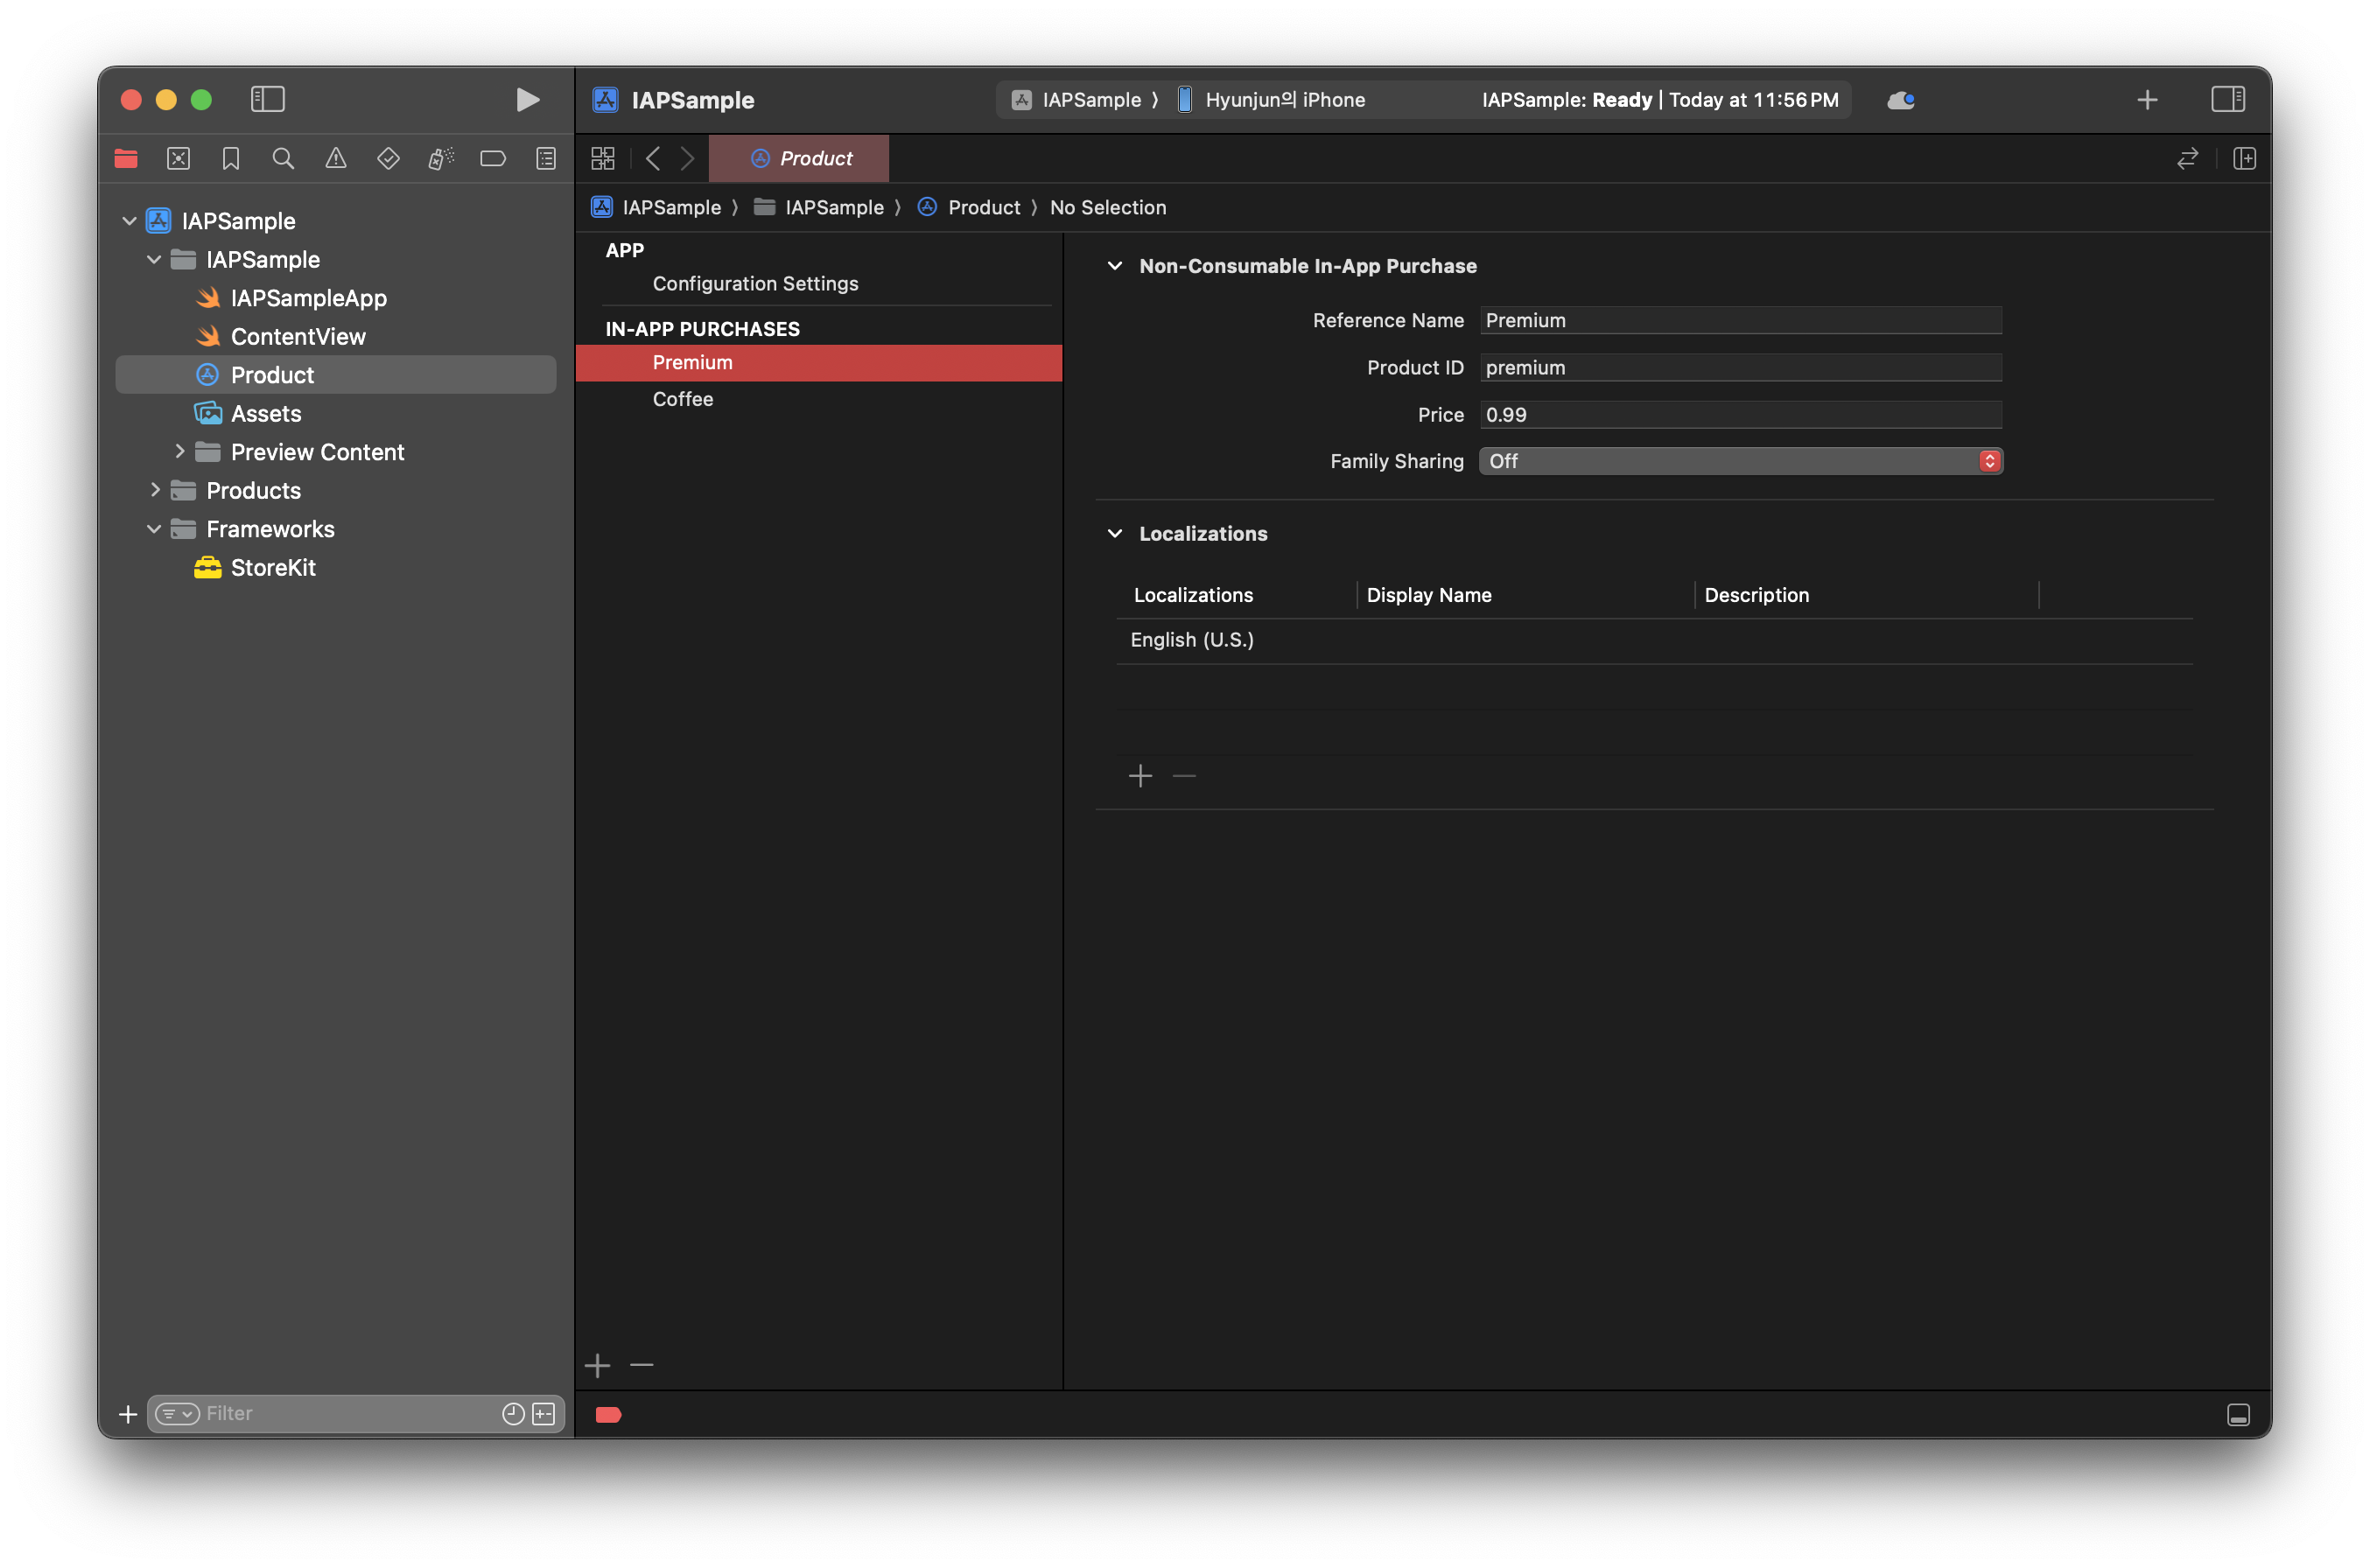Open the related items grid icon
Viewport: 2370px width, 1568px height.
pyautogui.click(x=603, y=159)
